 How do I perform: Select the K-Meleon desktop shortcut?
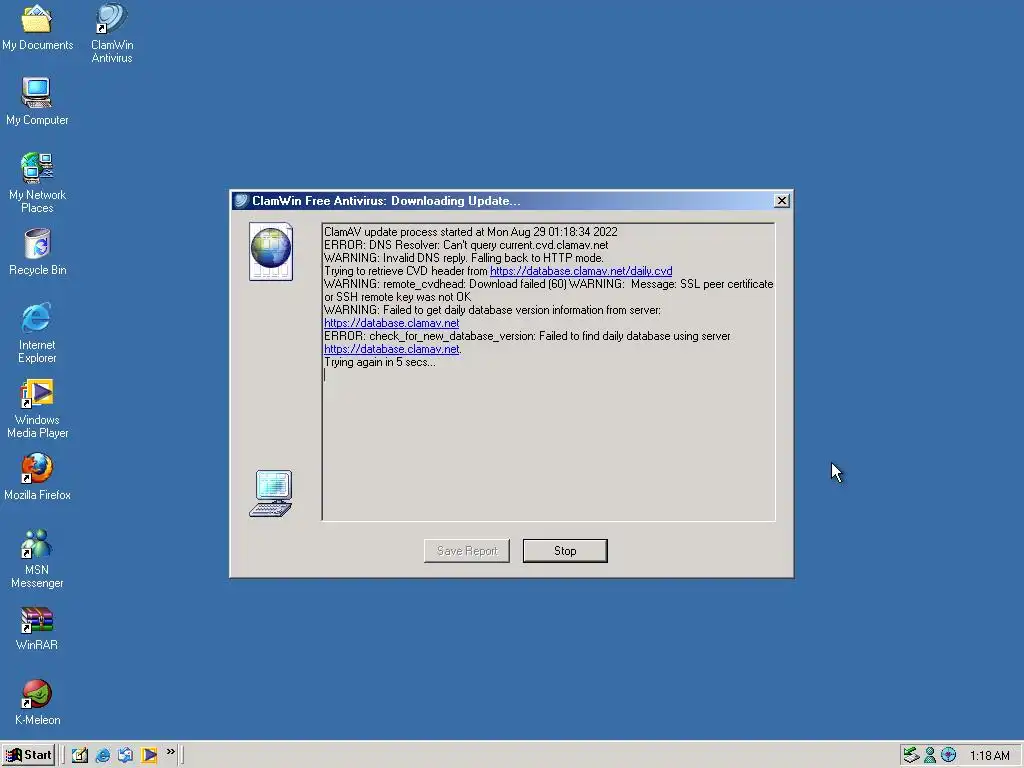pos(37,702)
